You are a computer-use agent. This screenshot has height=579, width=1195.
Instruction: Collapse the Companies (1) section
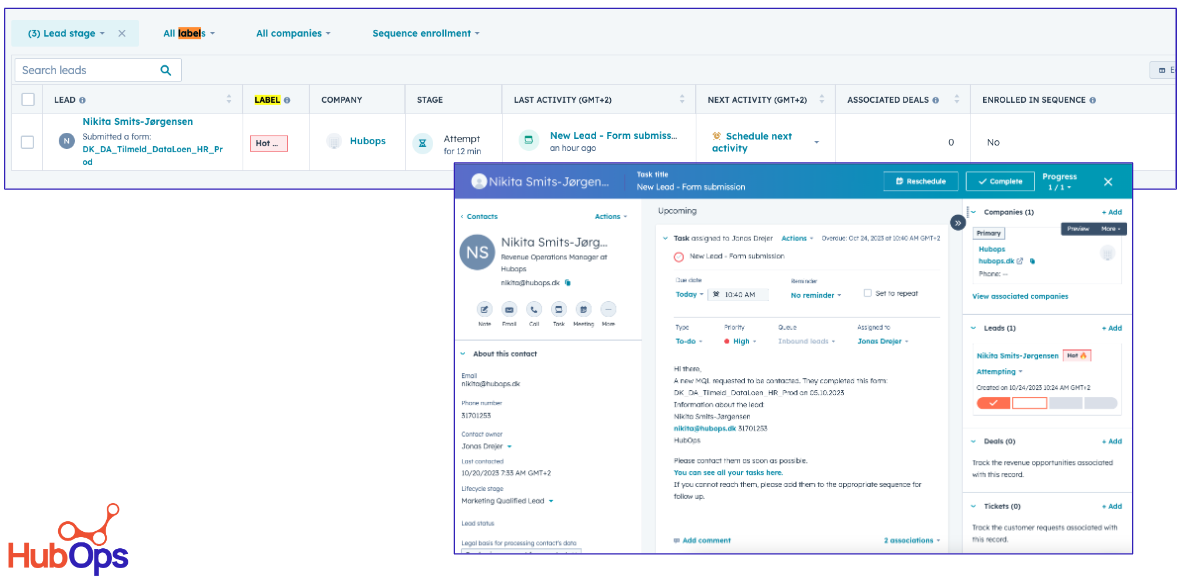click(973, 213)
